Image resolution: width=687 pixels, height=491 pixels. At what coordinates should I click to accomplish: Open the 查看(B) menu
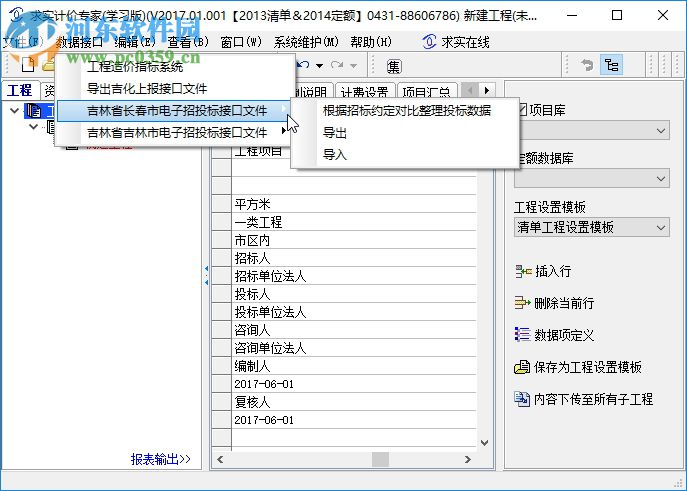pos(188,42)
